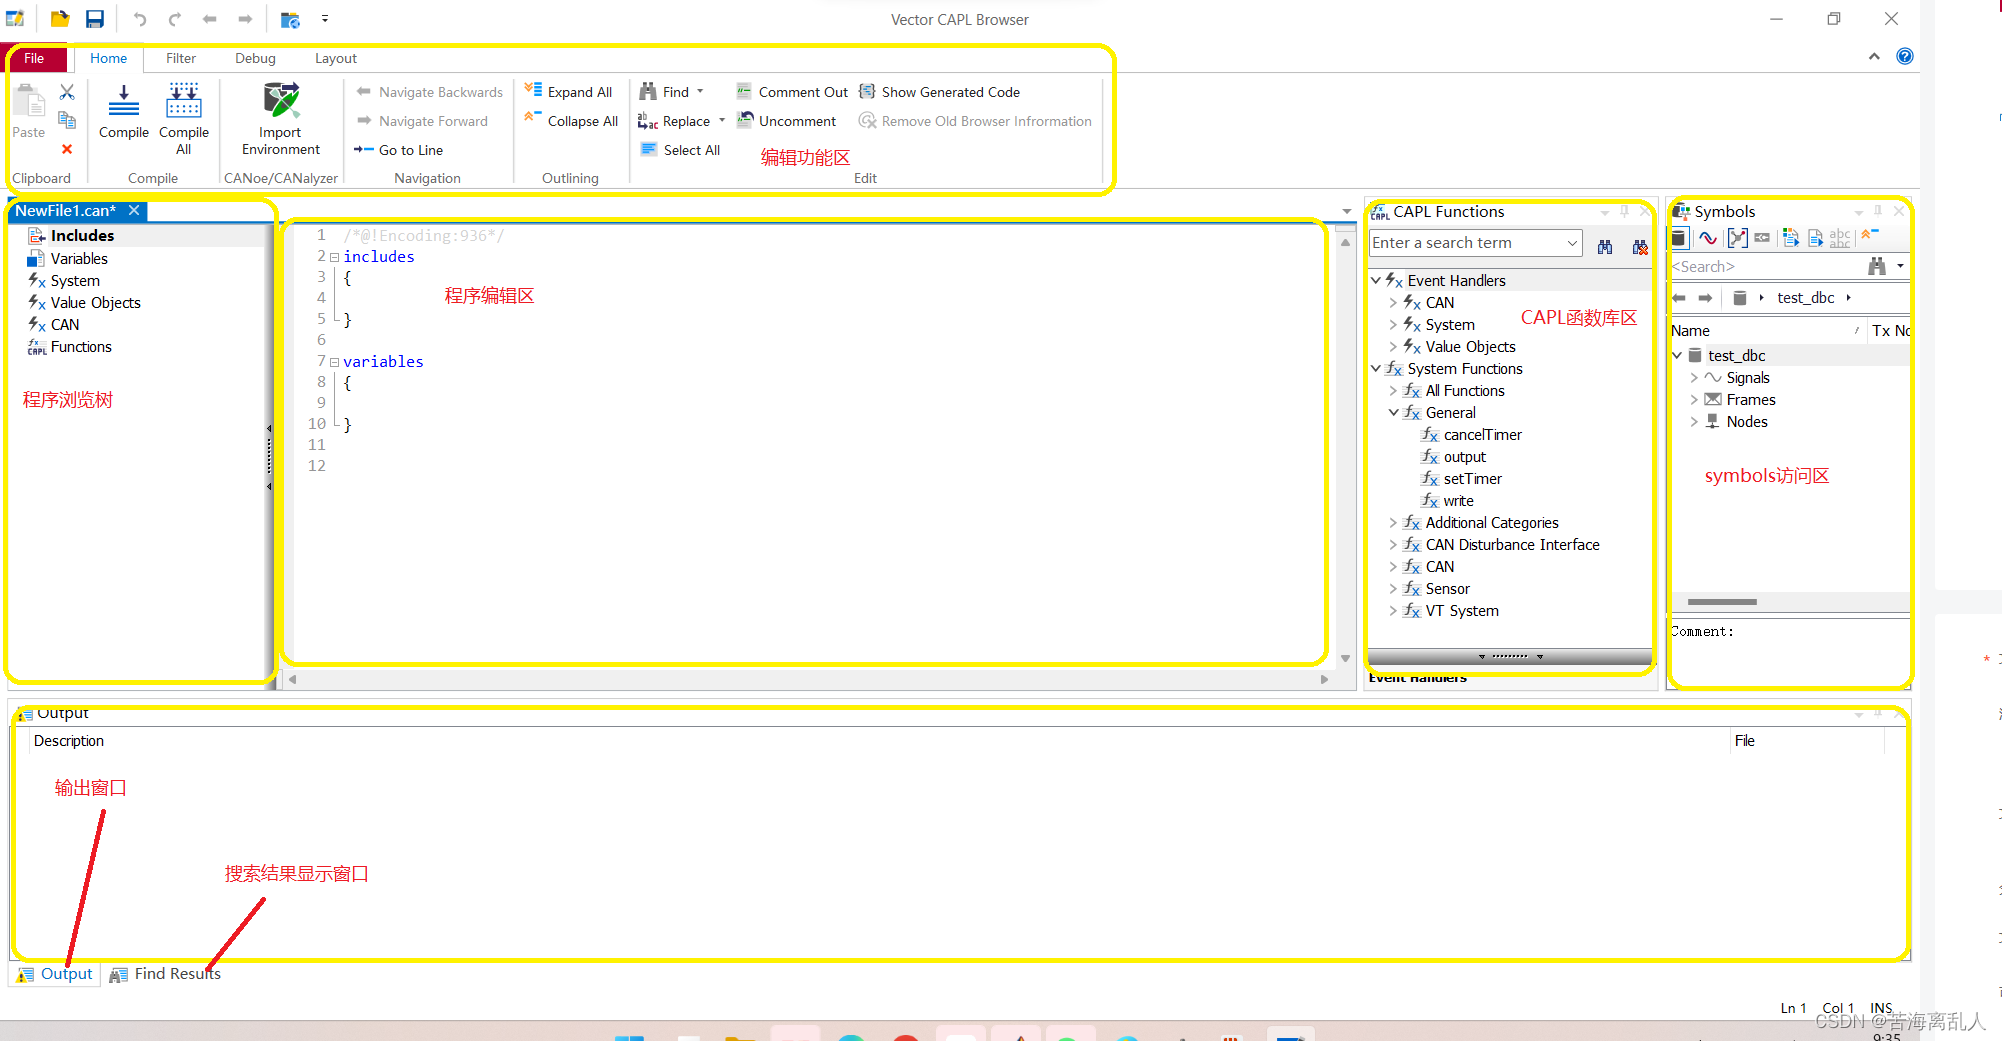2002x1041 pixels.
Task: Click the database icon in Symbols toolbar
Action: coord(1680,238)
